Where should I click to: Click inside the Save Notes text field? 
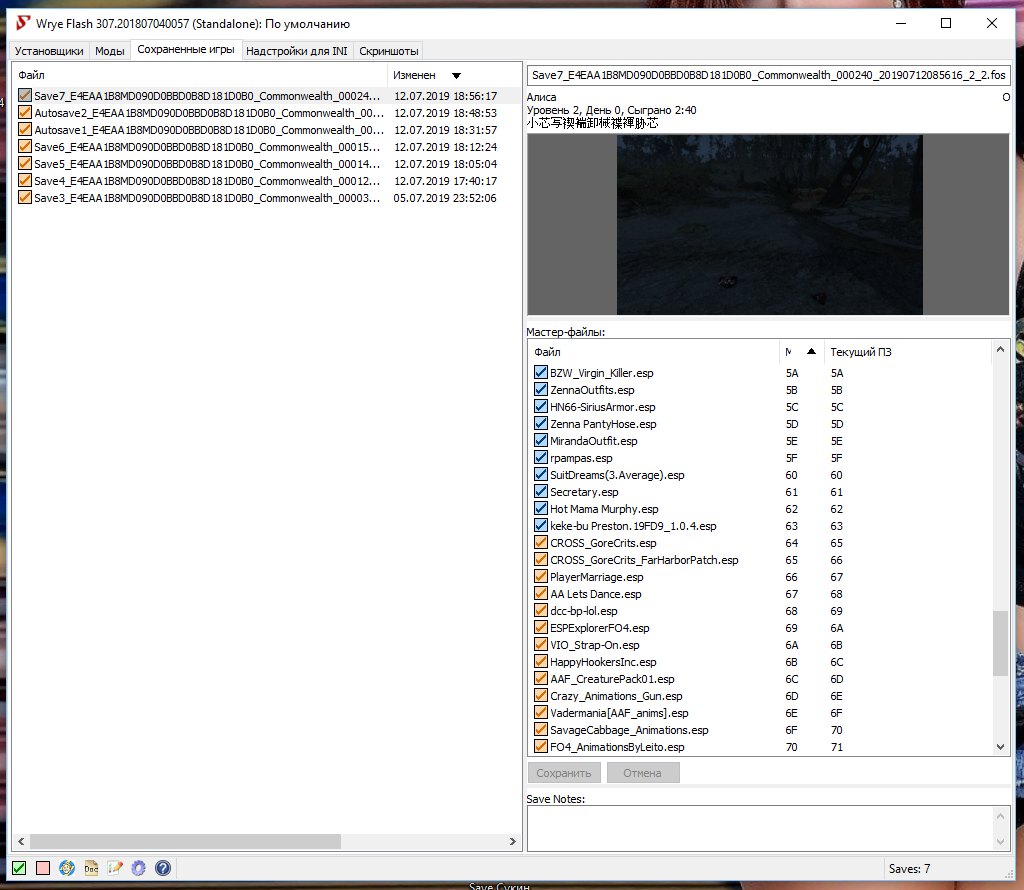click(x=760, y=828)
